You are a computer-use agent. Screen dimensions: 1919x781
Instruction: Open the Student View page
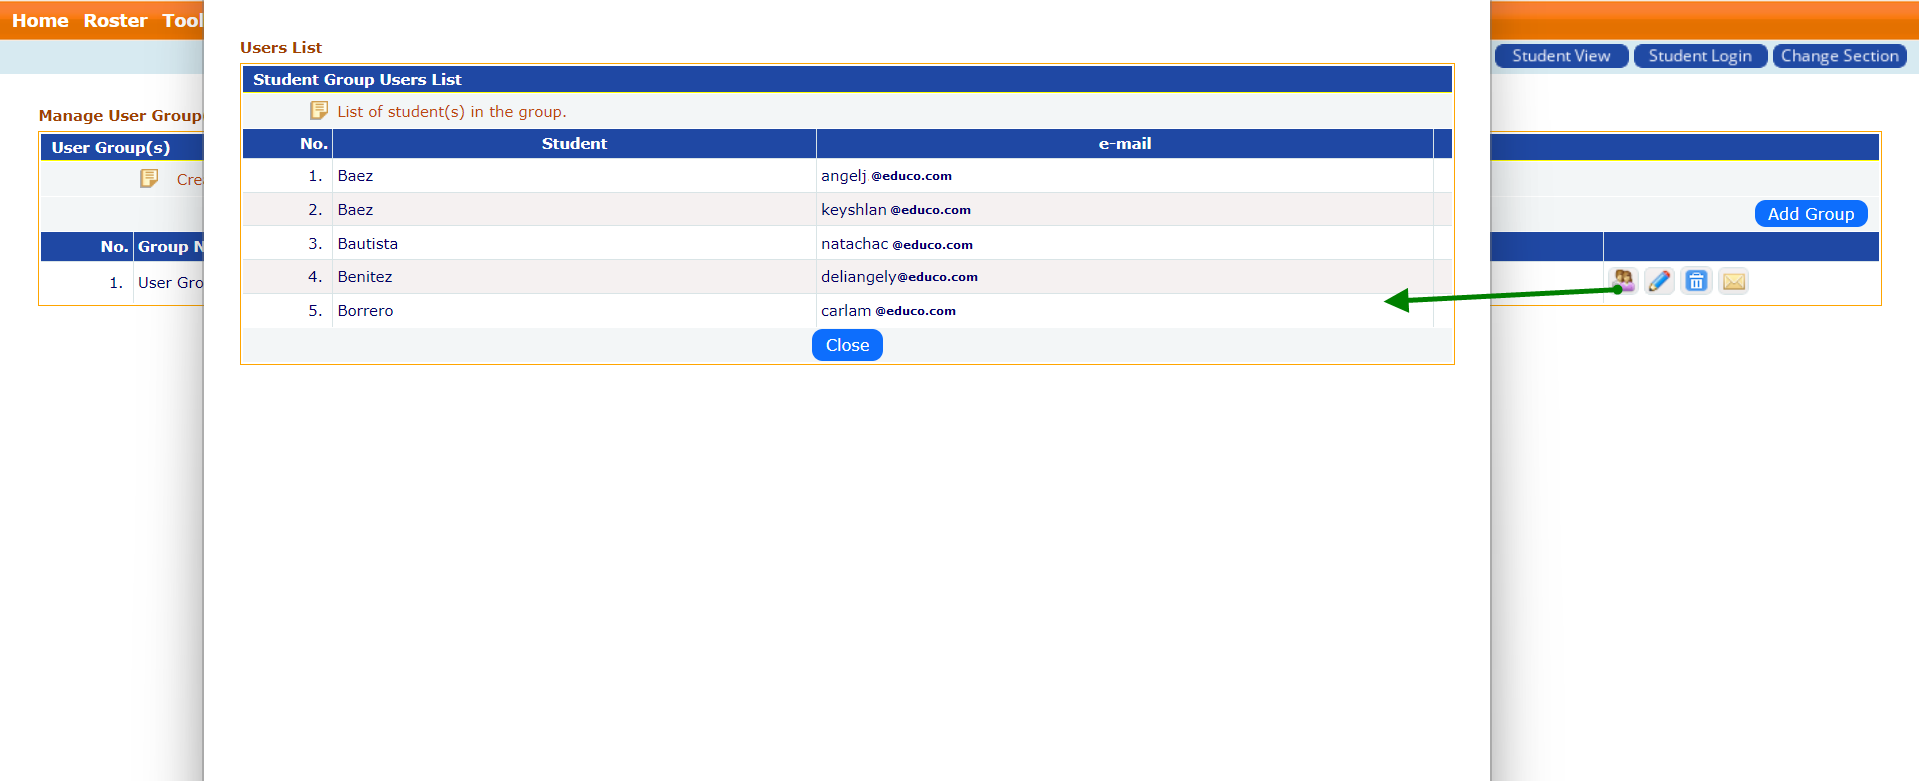[1560, 56]
